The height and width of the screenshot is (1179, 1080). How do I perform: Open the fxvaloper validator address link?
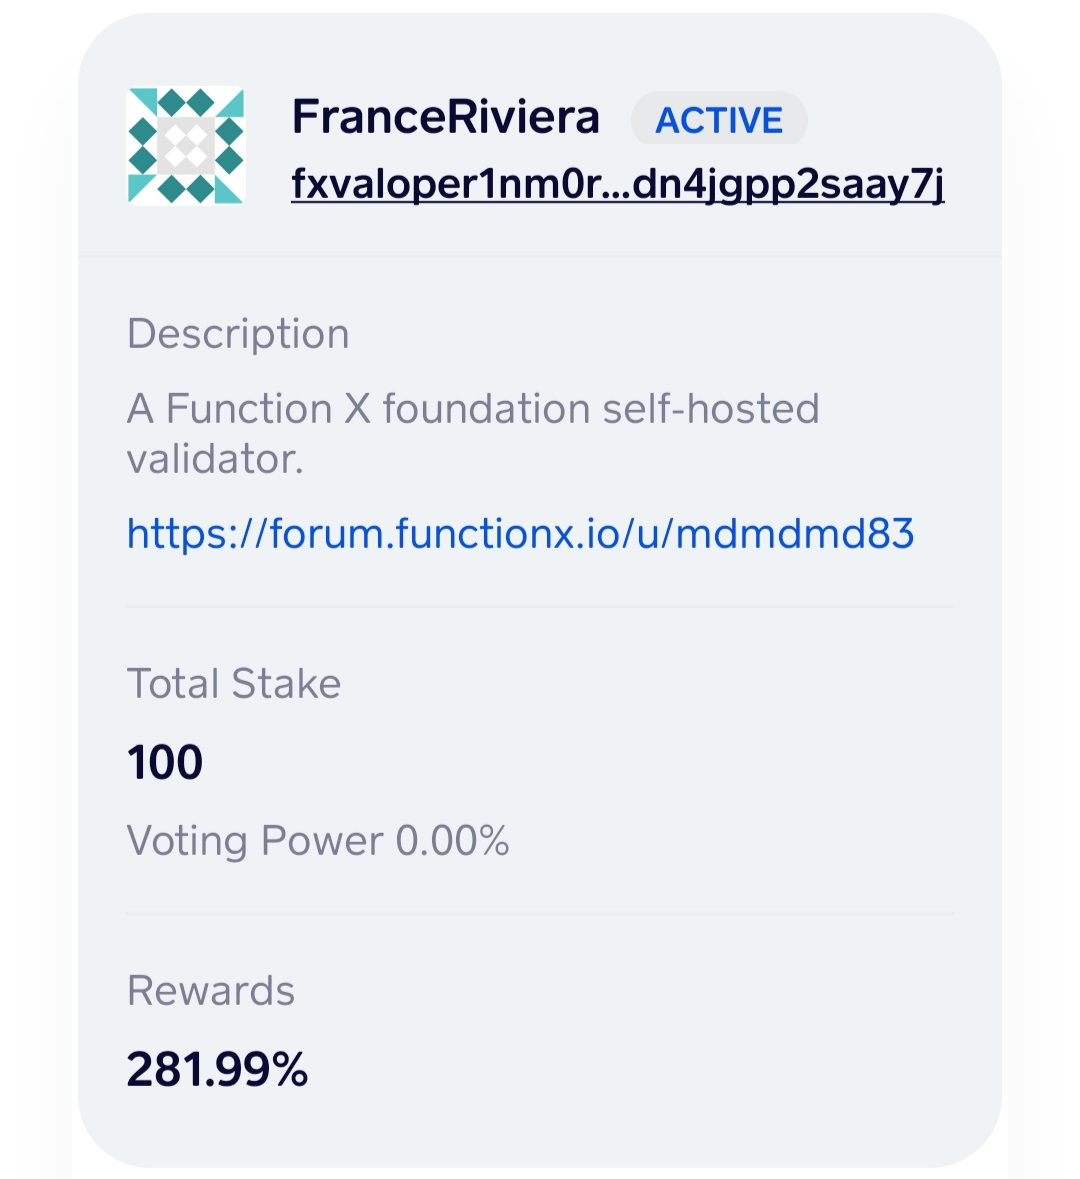(x=617, y=184)
